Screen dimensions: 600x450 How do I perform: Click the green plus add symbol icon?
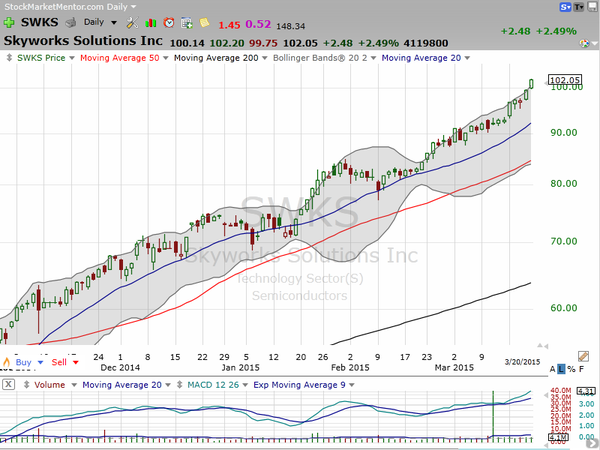pyautogui.click(x=9, y=23)
